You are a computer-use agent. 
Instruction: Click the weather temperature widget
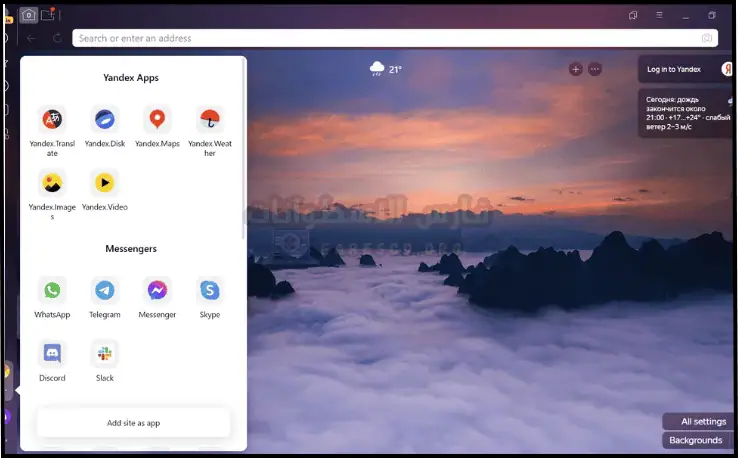(386, 69)
